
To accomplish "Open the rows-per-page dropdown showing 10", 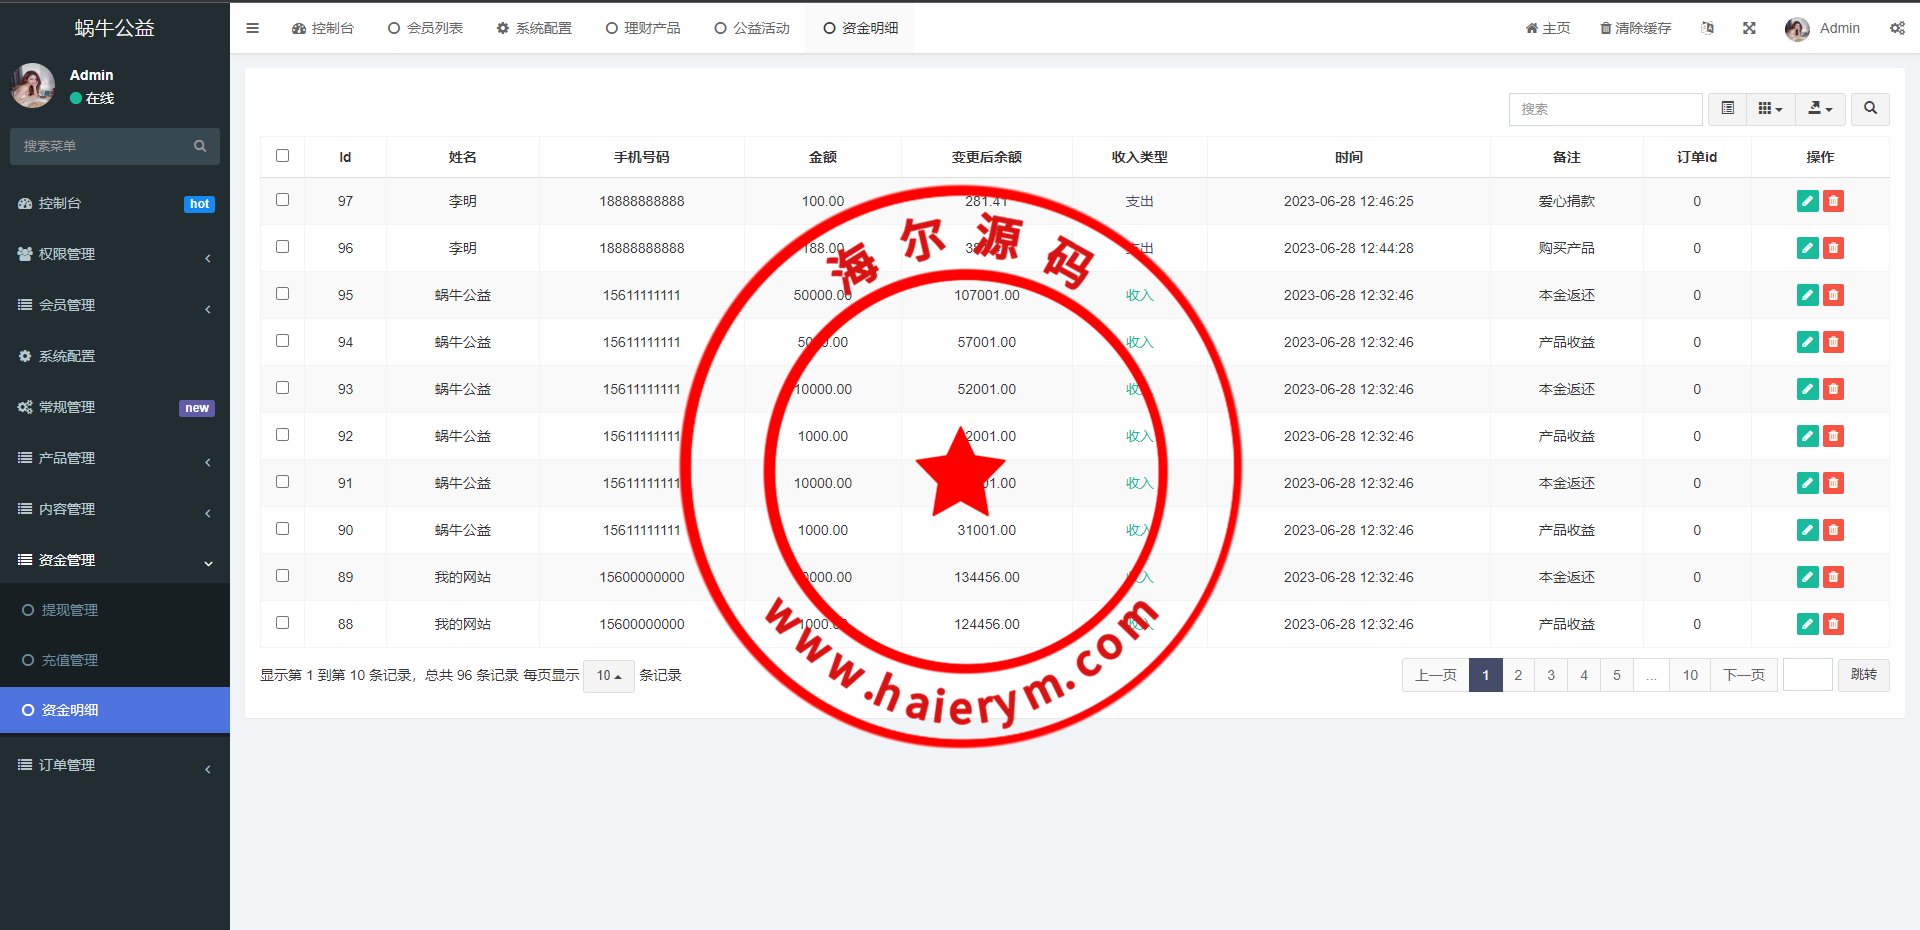I will pos(608,676).
